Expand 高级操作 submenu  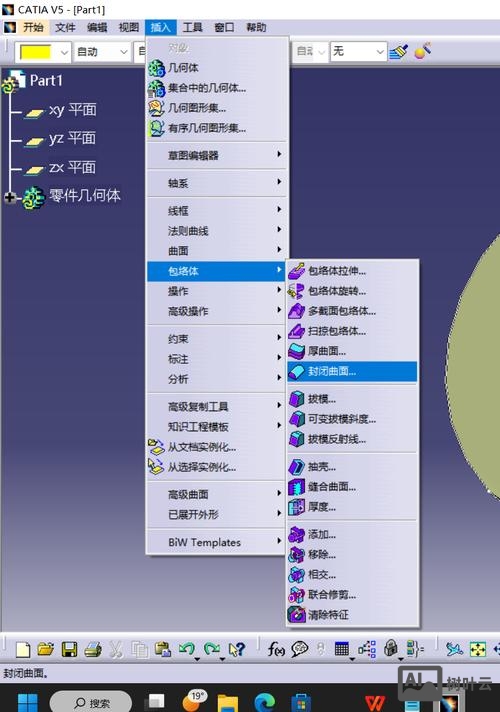[x=217, y=311]
